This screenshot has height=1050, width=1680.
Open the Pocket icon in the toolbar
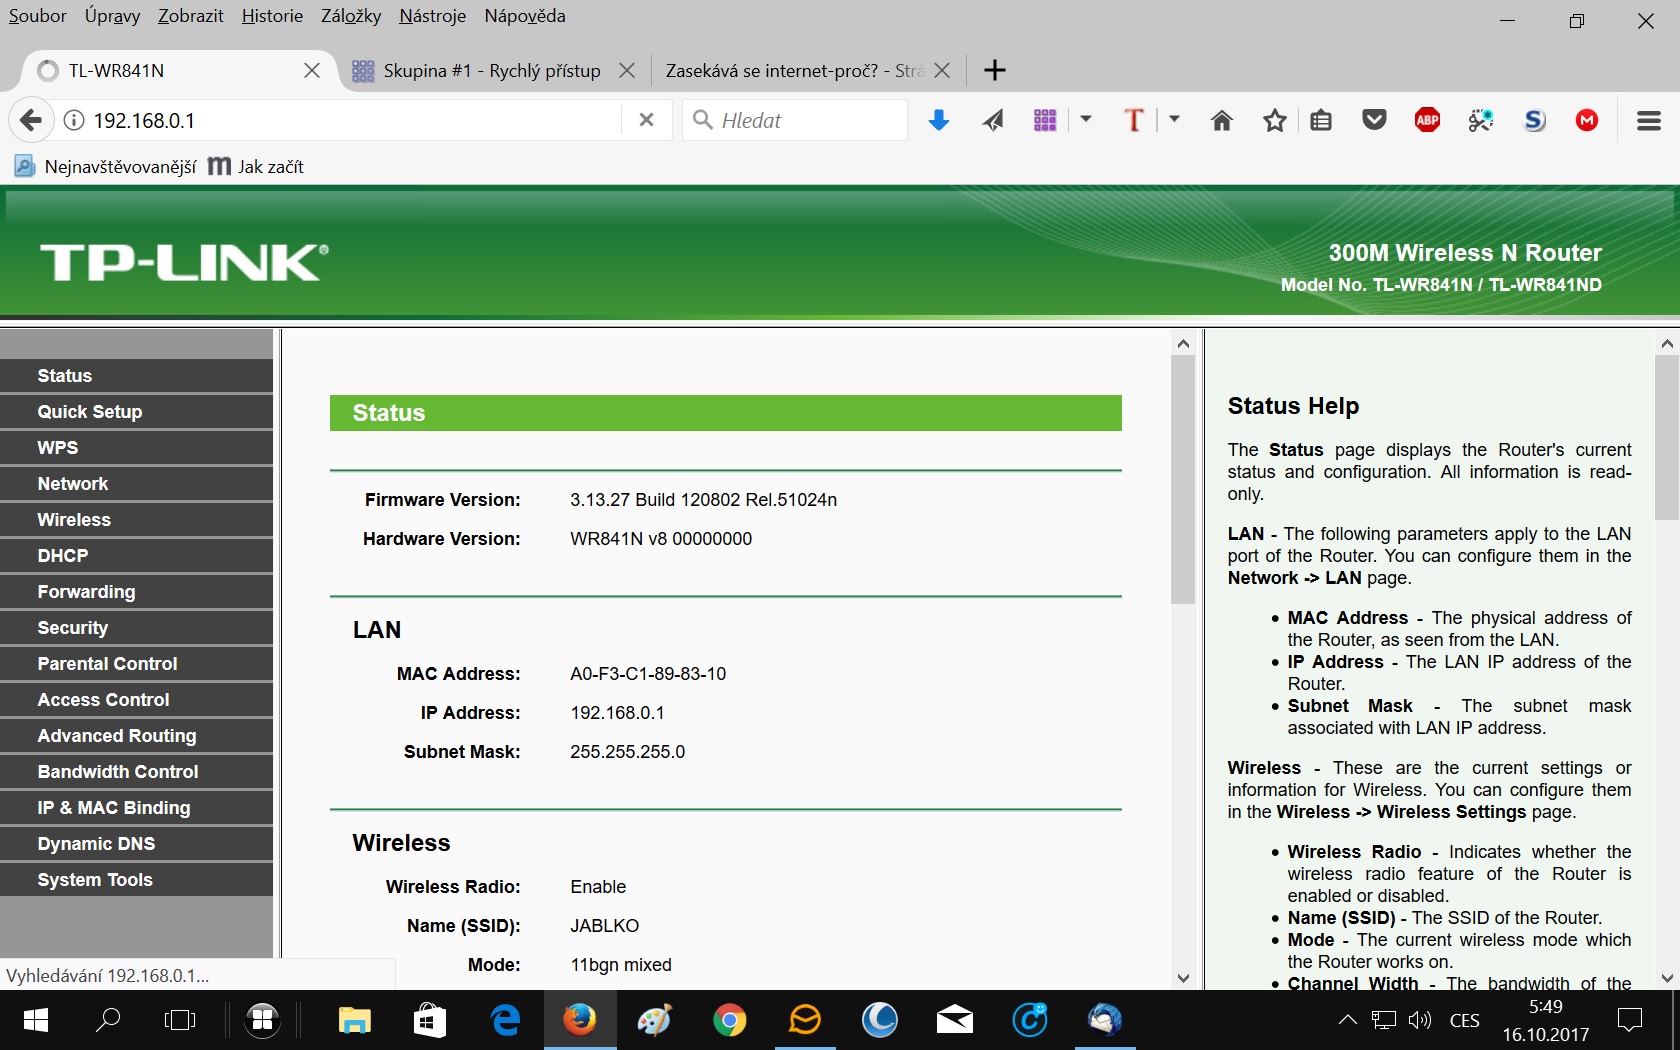[1374, 121]
